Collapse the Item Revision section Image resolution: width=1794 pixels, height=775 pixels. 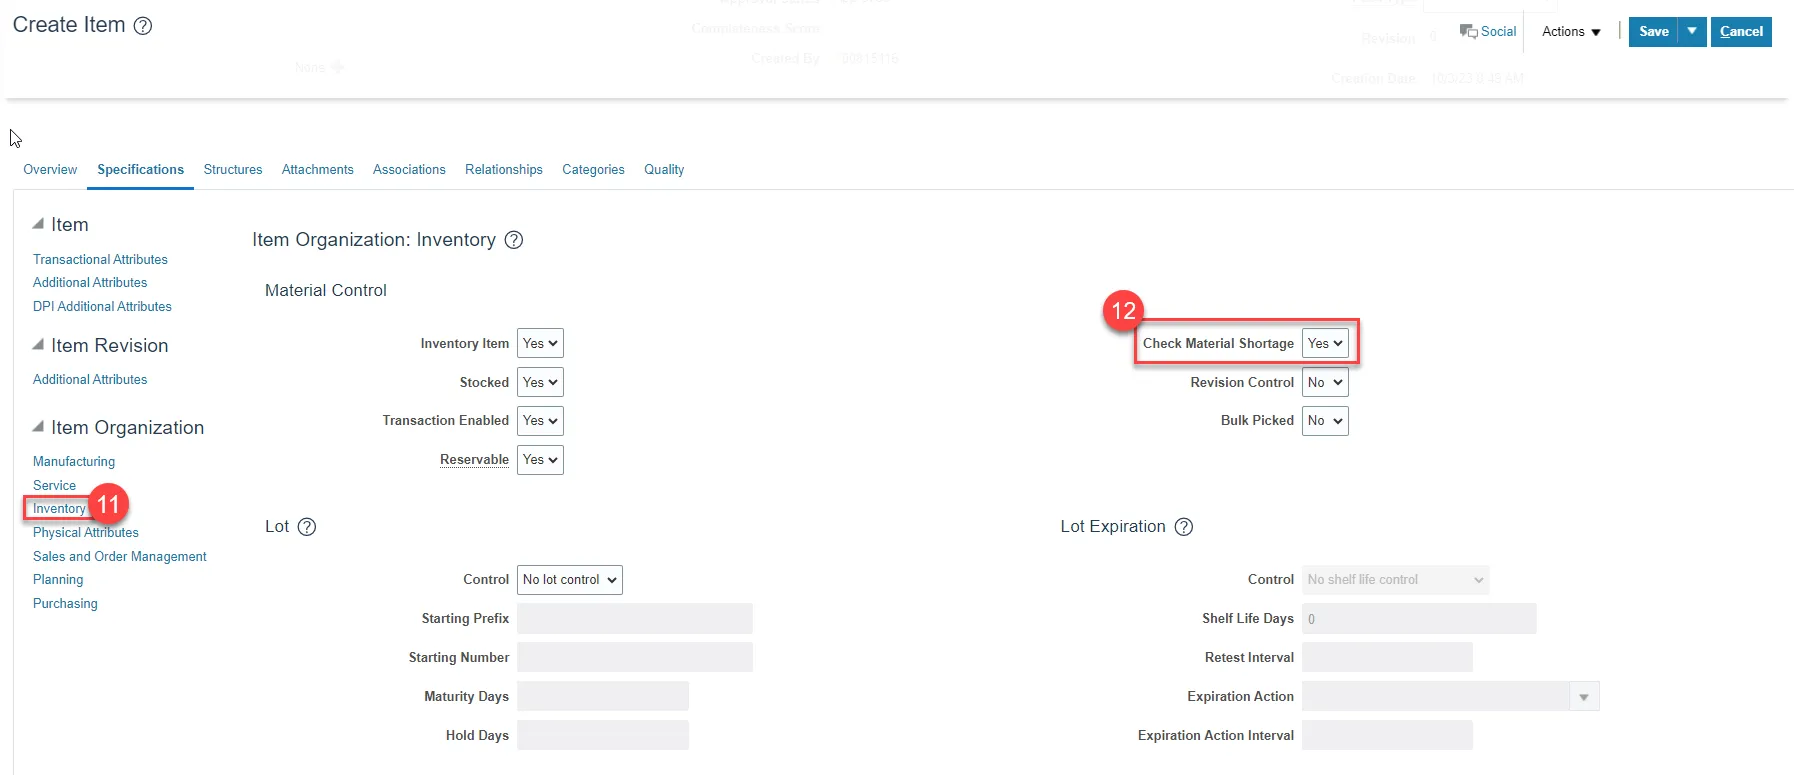[x=38, y=345]
